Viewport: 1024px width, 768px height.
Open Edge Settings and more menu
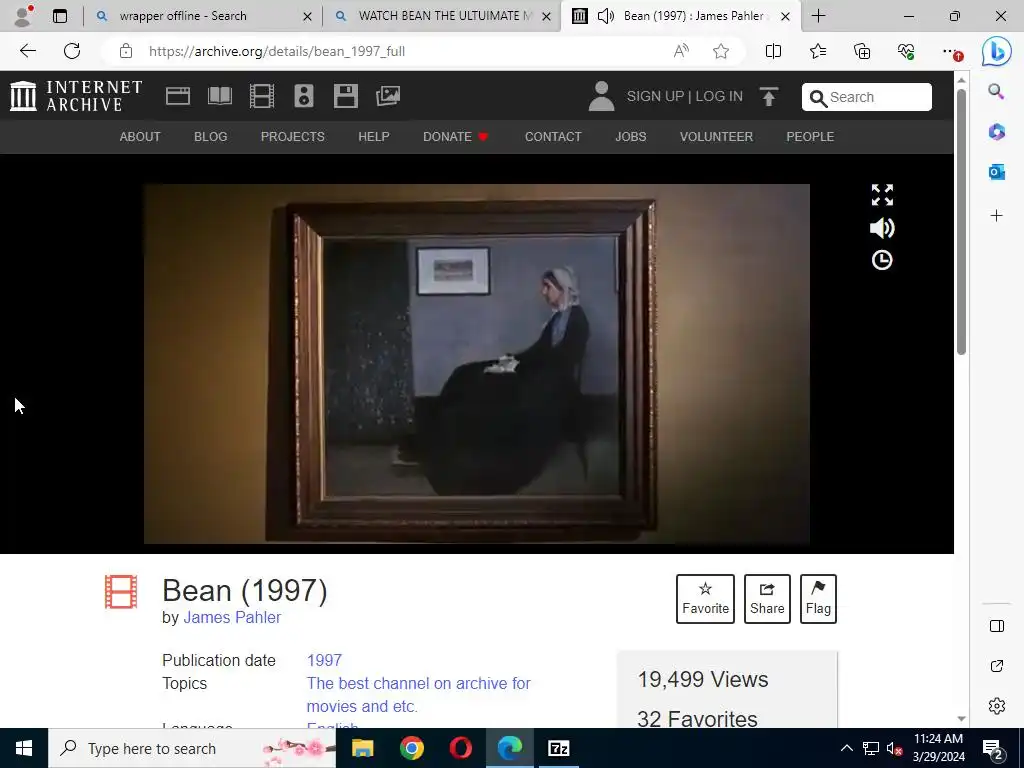click(x=951, y=51)
